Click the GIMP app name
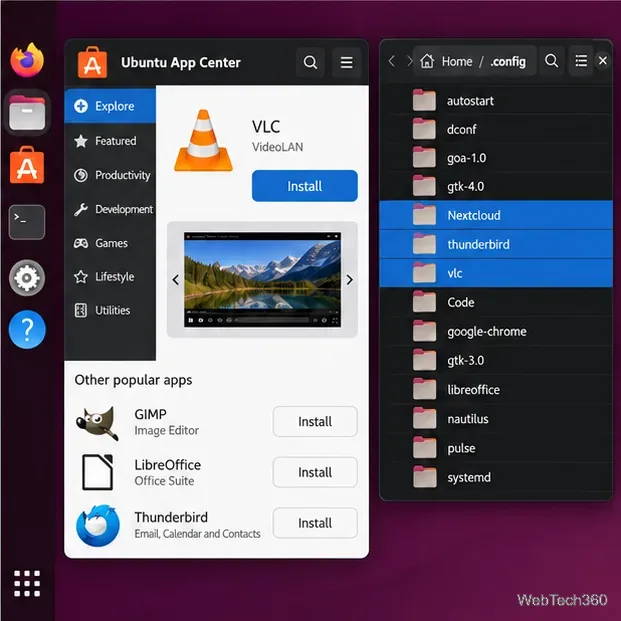 pyautogui.click(x=150, y=414)
